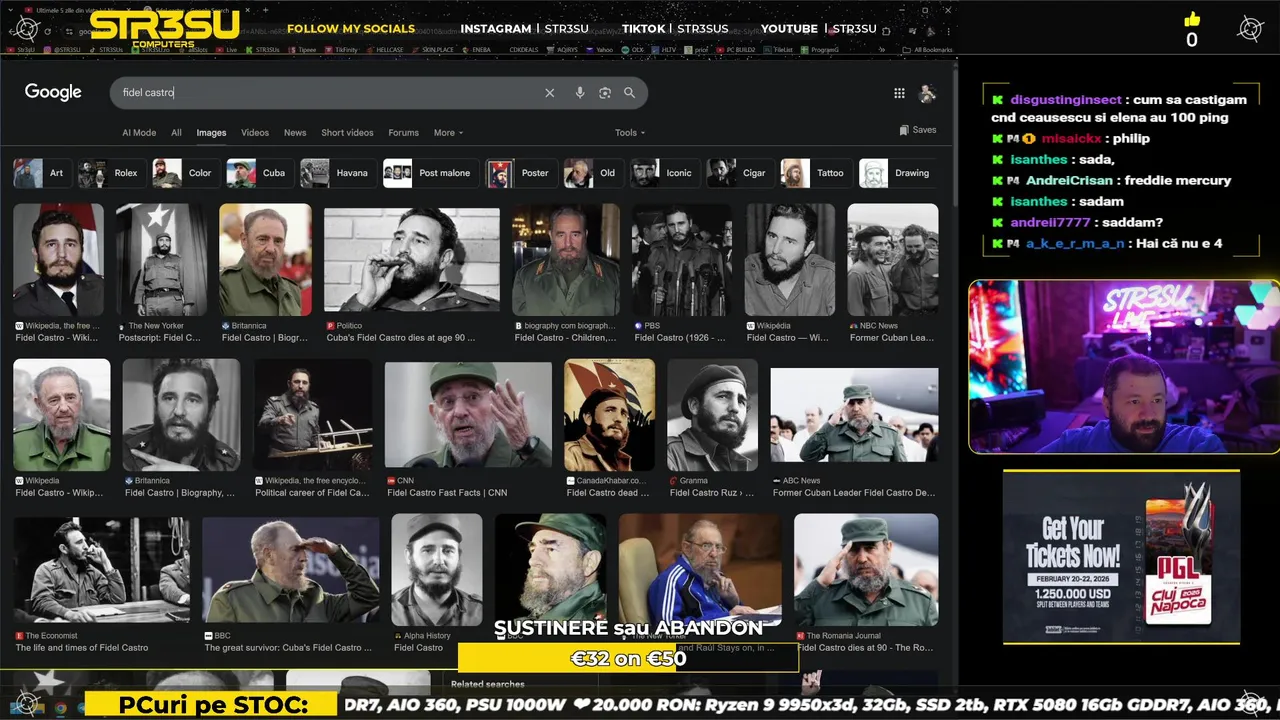The width and height of the screenshot is (1280, 720).
Task: Open search by image (camera lens icon)
Action: 604,93
